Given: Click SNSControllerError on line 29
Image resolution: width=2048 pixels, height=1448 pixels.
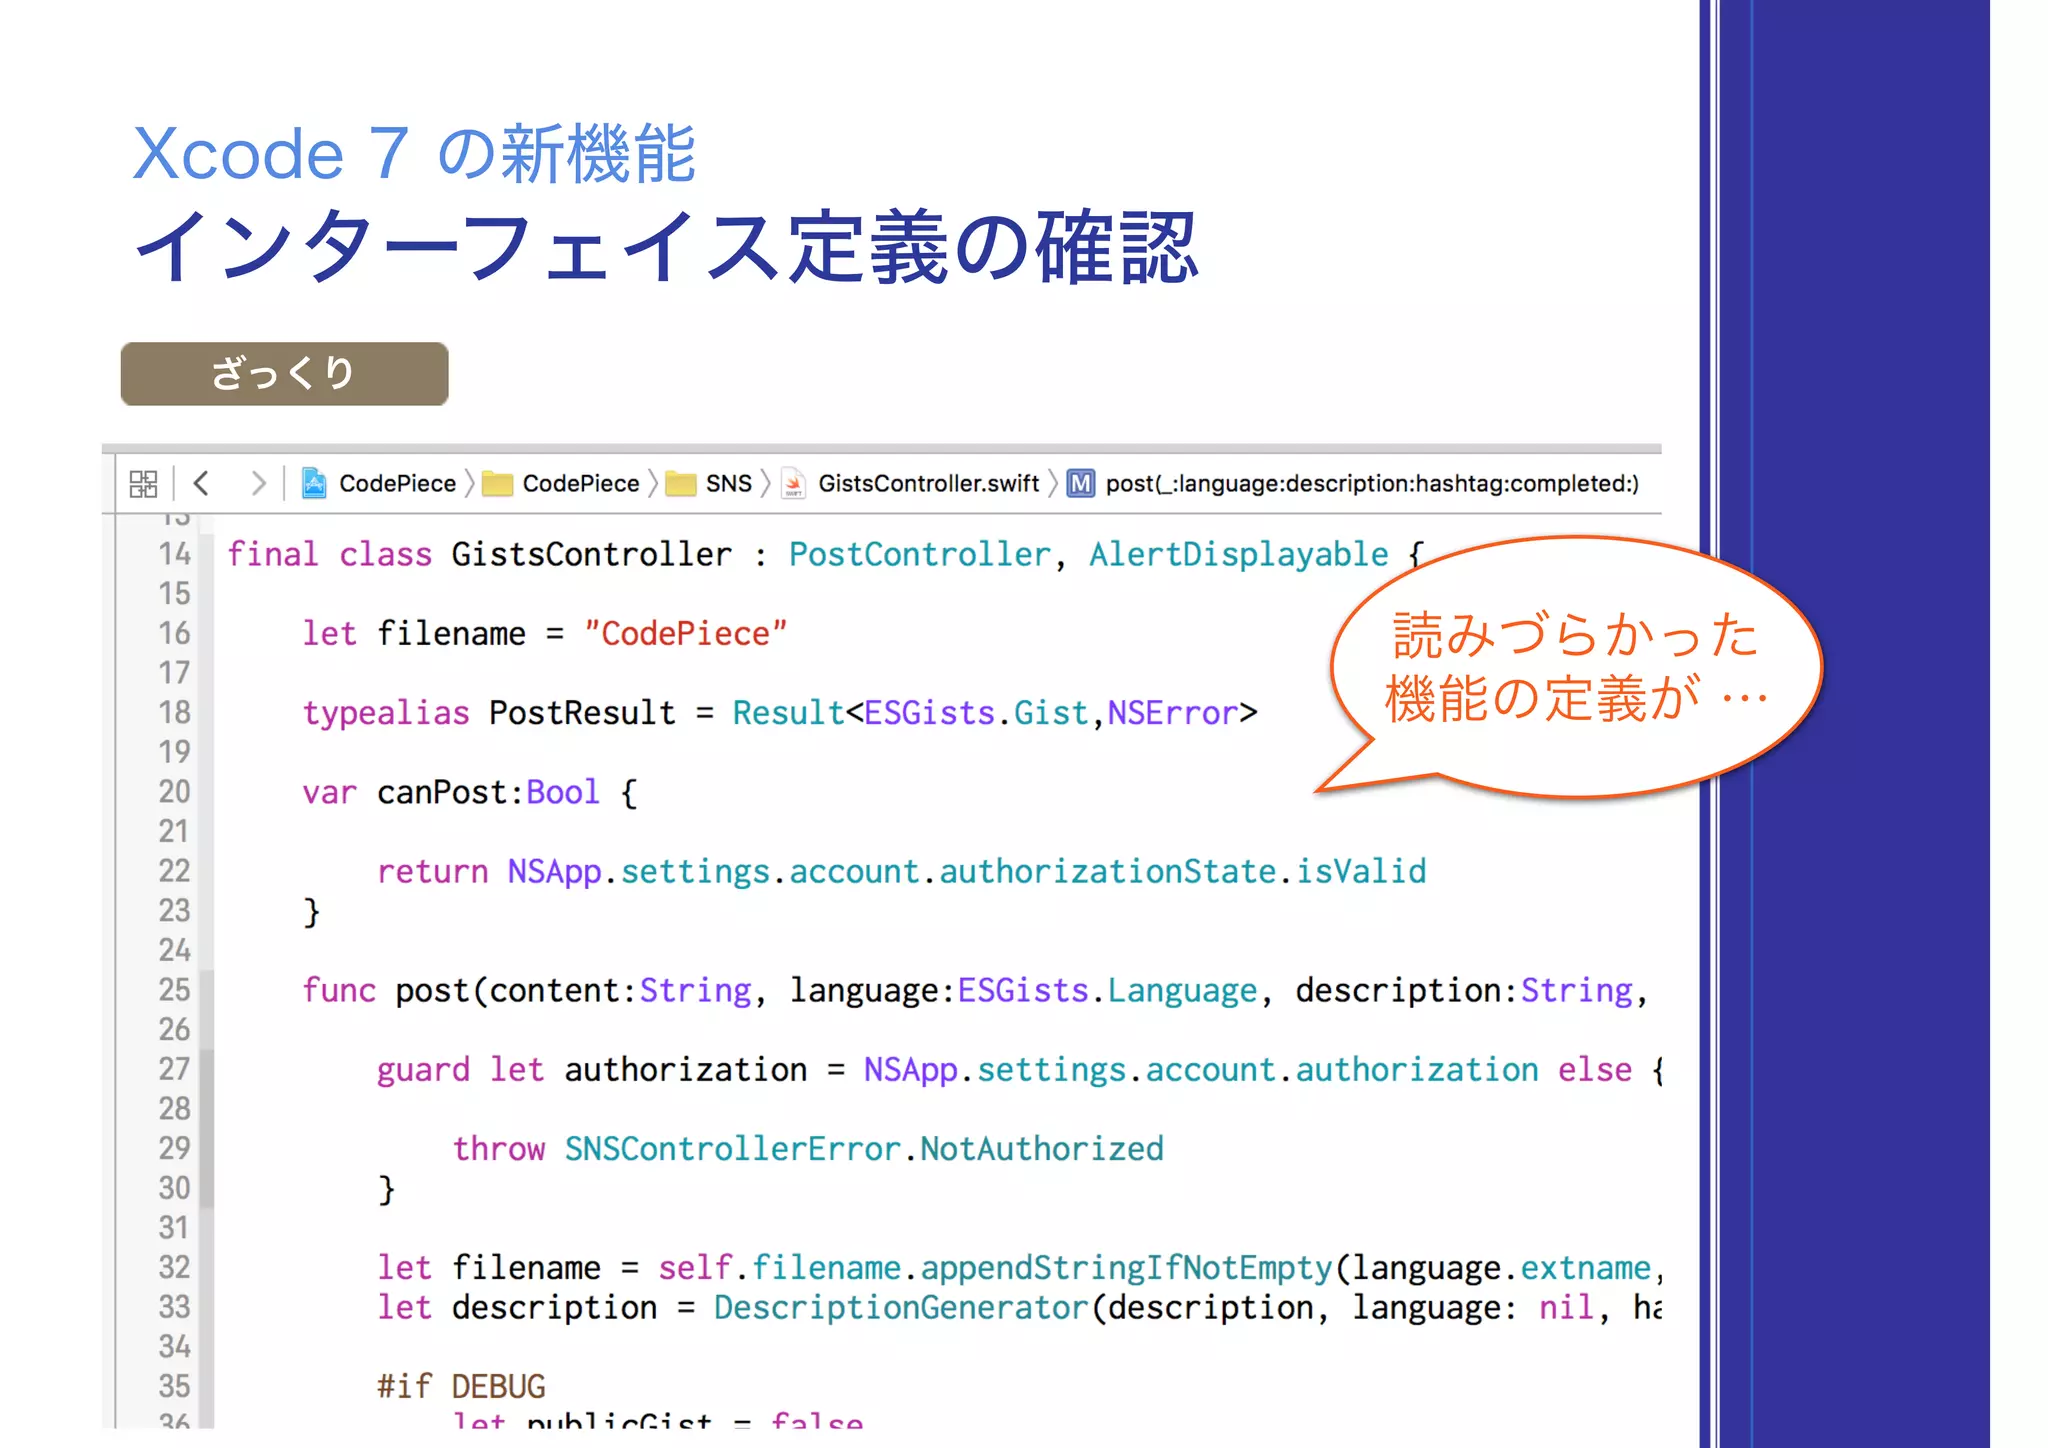Looking at the screenshot, I should pos(733,1149).
